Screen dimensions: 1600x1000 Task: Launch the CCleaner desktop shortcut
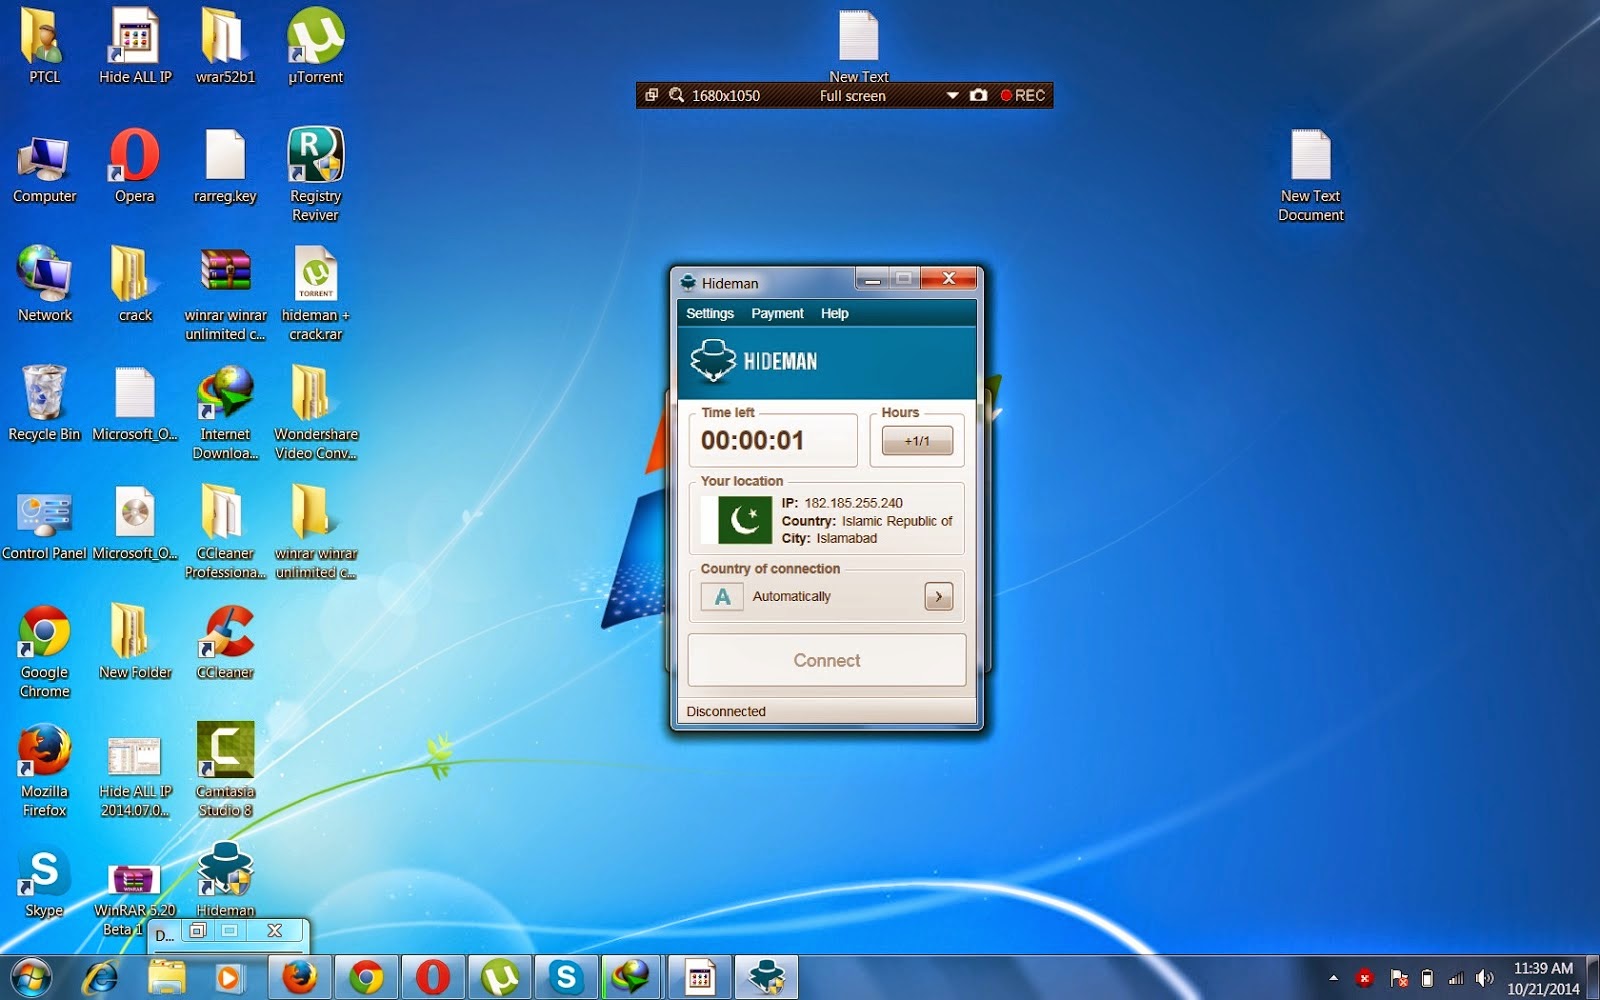[x=225, y=641]
